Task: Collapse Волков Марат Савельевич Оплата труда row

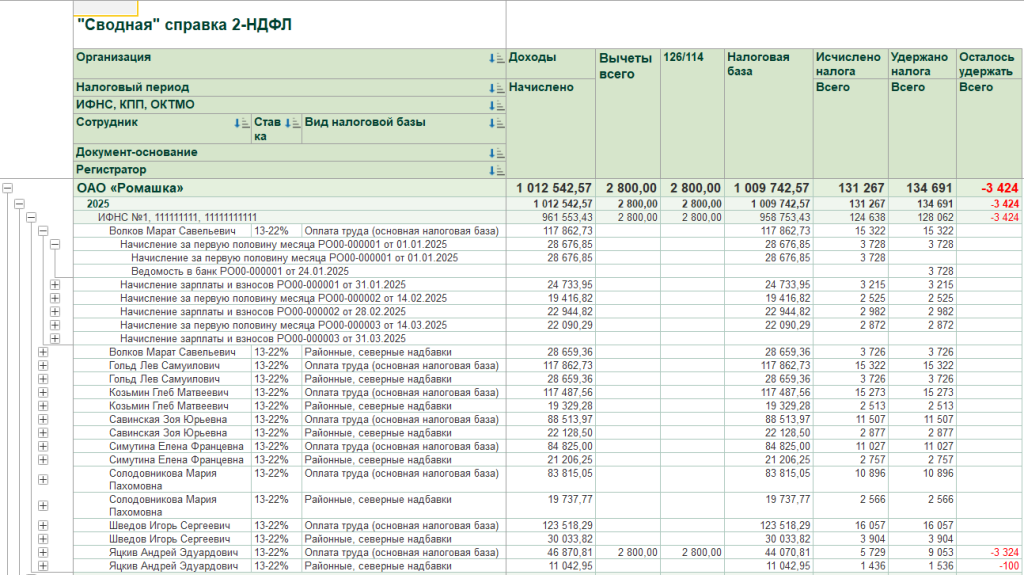Action: coord(43,231)
